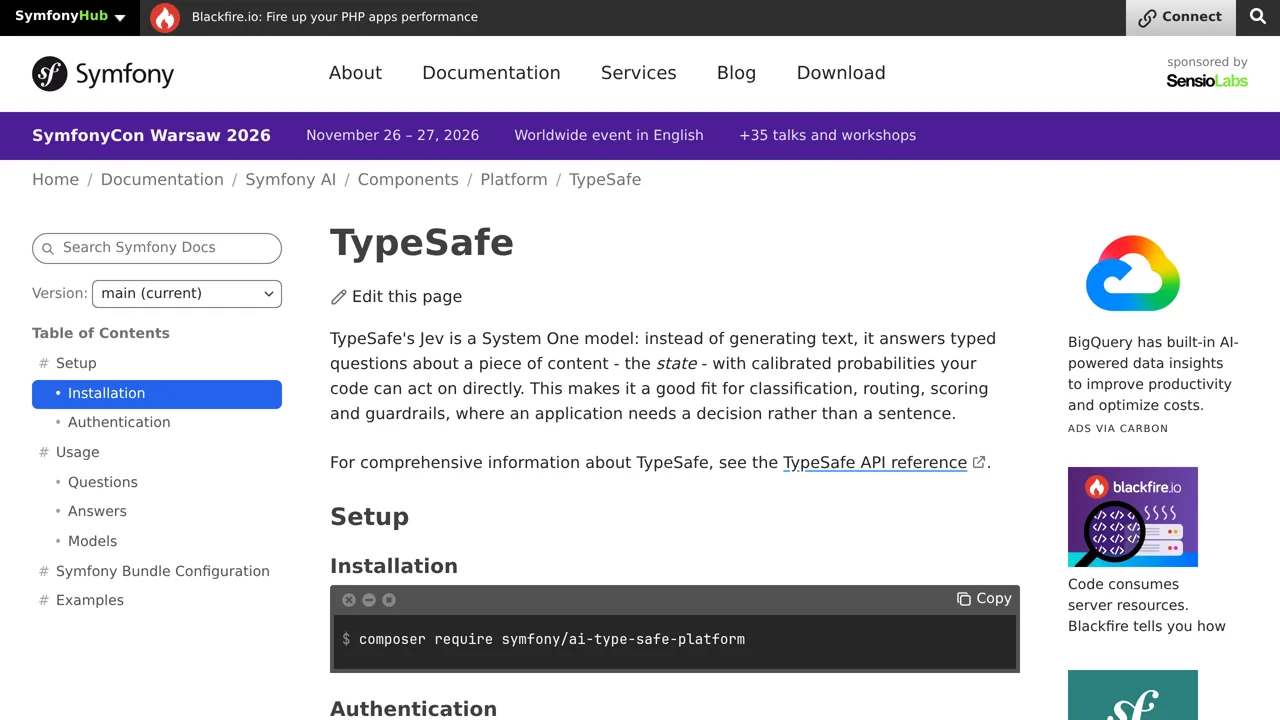Click the SymfonyCon Warsaw 2026 banner link

(x=151, y=135)
